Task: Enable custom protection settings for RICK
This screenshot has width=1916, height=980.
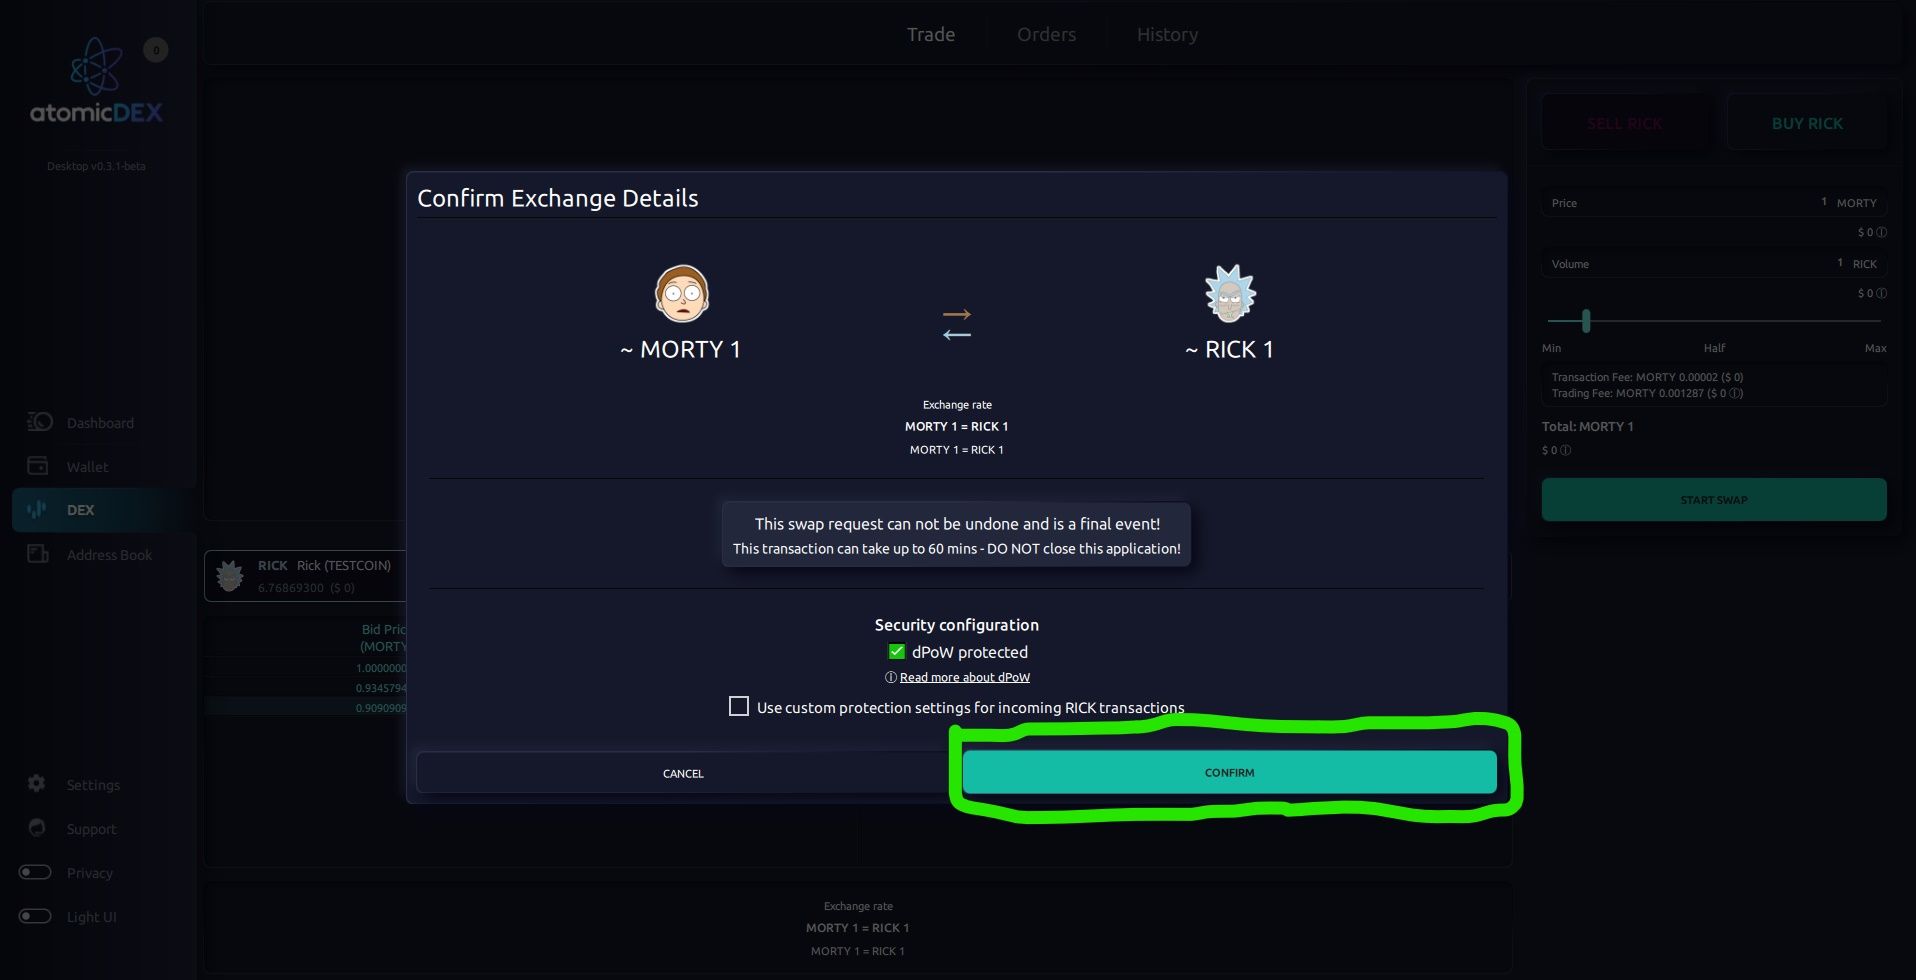Action: [739, 706]
